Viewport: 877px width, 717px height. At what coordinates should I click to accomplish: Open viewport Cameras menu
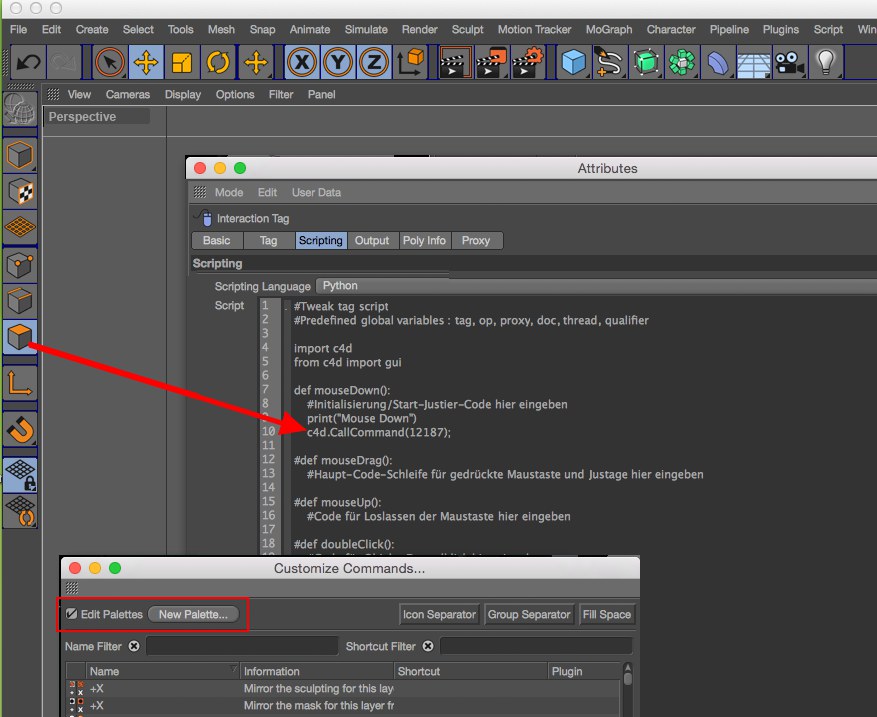(x=128, y=95)
